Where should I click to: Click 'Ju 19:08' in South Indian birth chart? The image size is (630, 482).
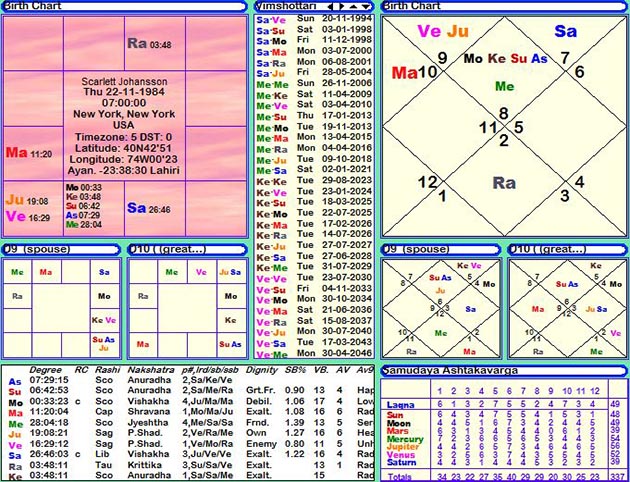point(27,200)
